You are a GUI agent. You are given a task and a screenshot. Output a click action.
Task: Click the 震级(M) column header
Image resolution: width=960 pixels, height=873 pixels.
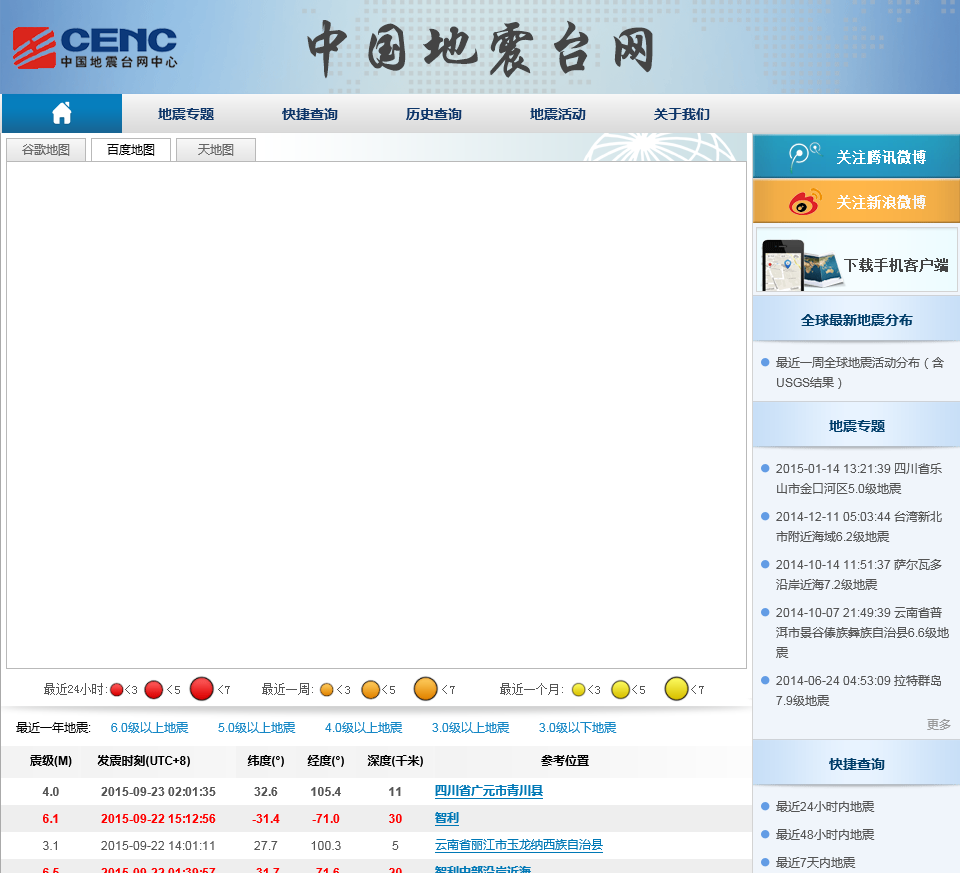51,760
